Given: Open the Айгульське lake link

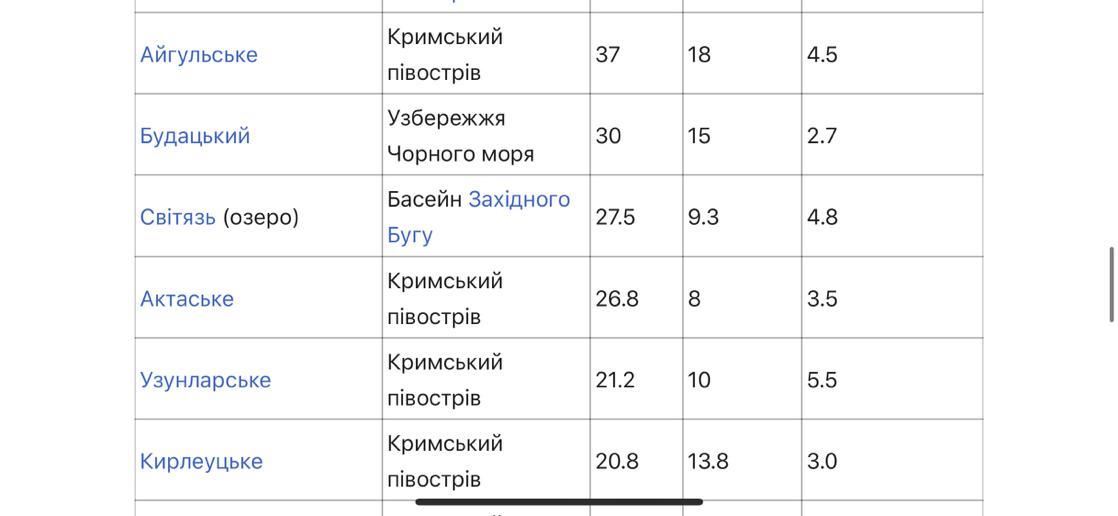Looking at the screenshot, I should [198, 55].
